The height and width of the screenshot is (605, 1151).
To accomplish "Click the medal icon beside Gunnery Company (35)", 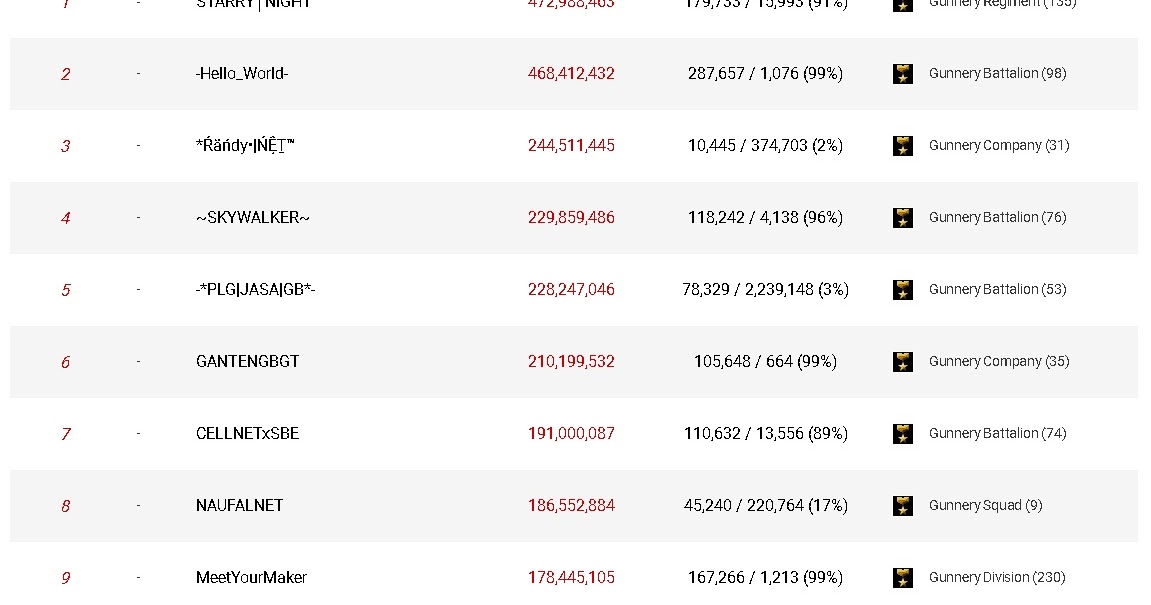I will (902, 362).
